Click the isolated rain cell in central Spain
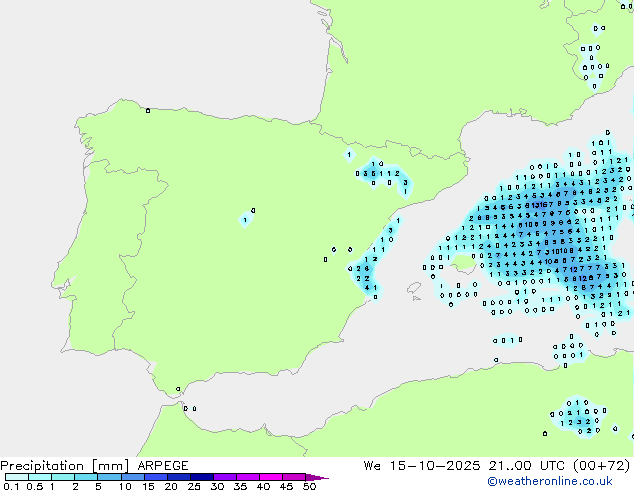 [246, 218]
